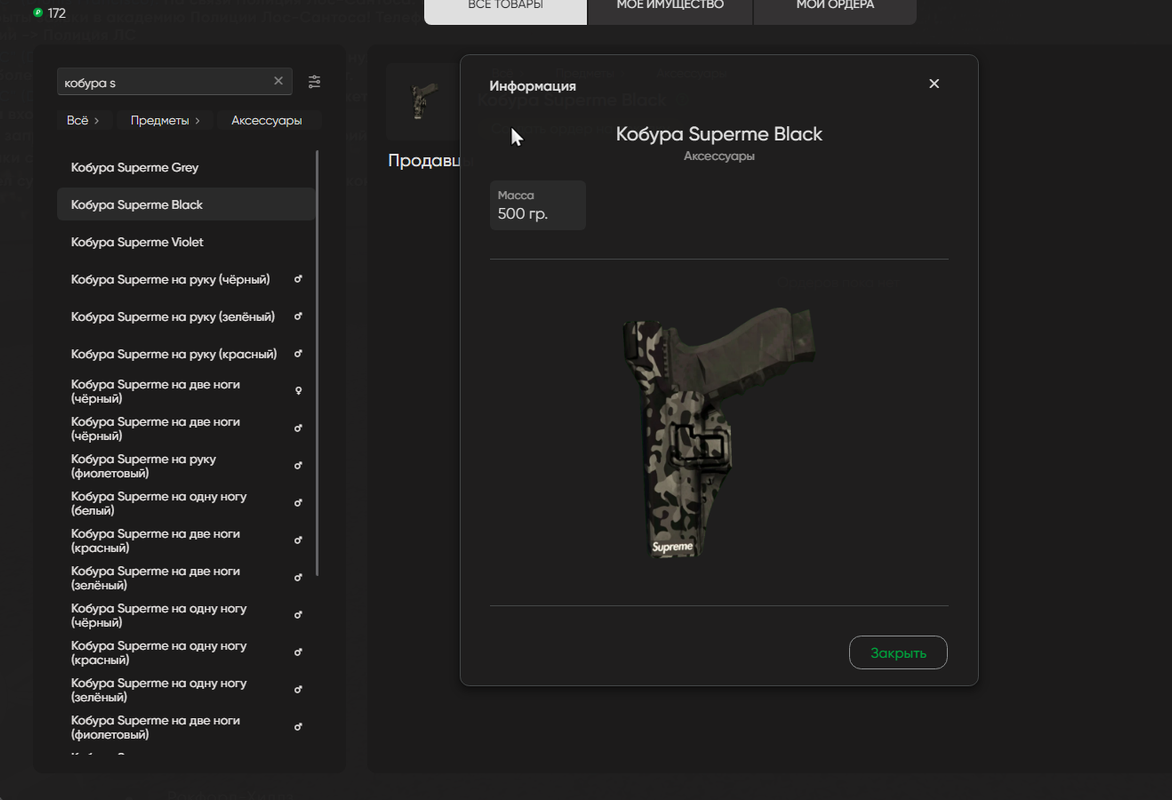1172x800 pixels.
Task: Open the search filter settings icon
Action: (x=315, y=81)
